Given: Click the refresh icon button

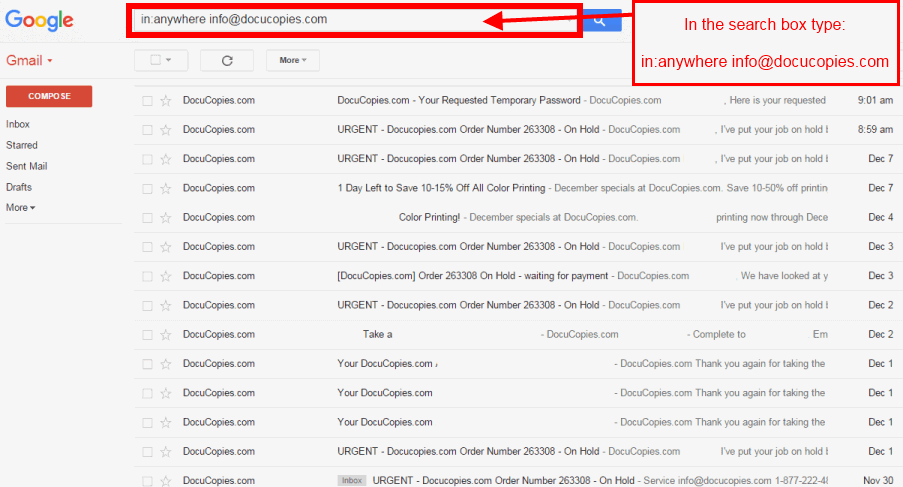Looking at the screenshot, I should (x=227, y=61).
